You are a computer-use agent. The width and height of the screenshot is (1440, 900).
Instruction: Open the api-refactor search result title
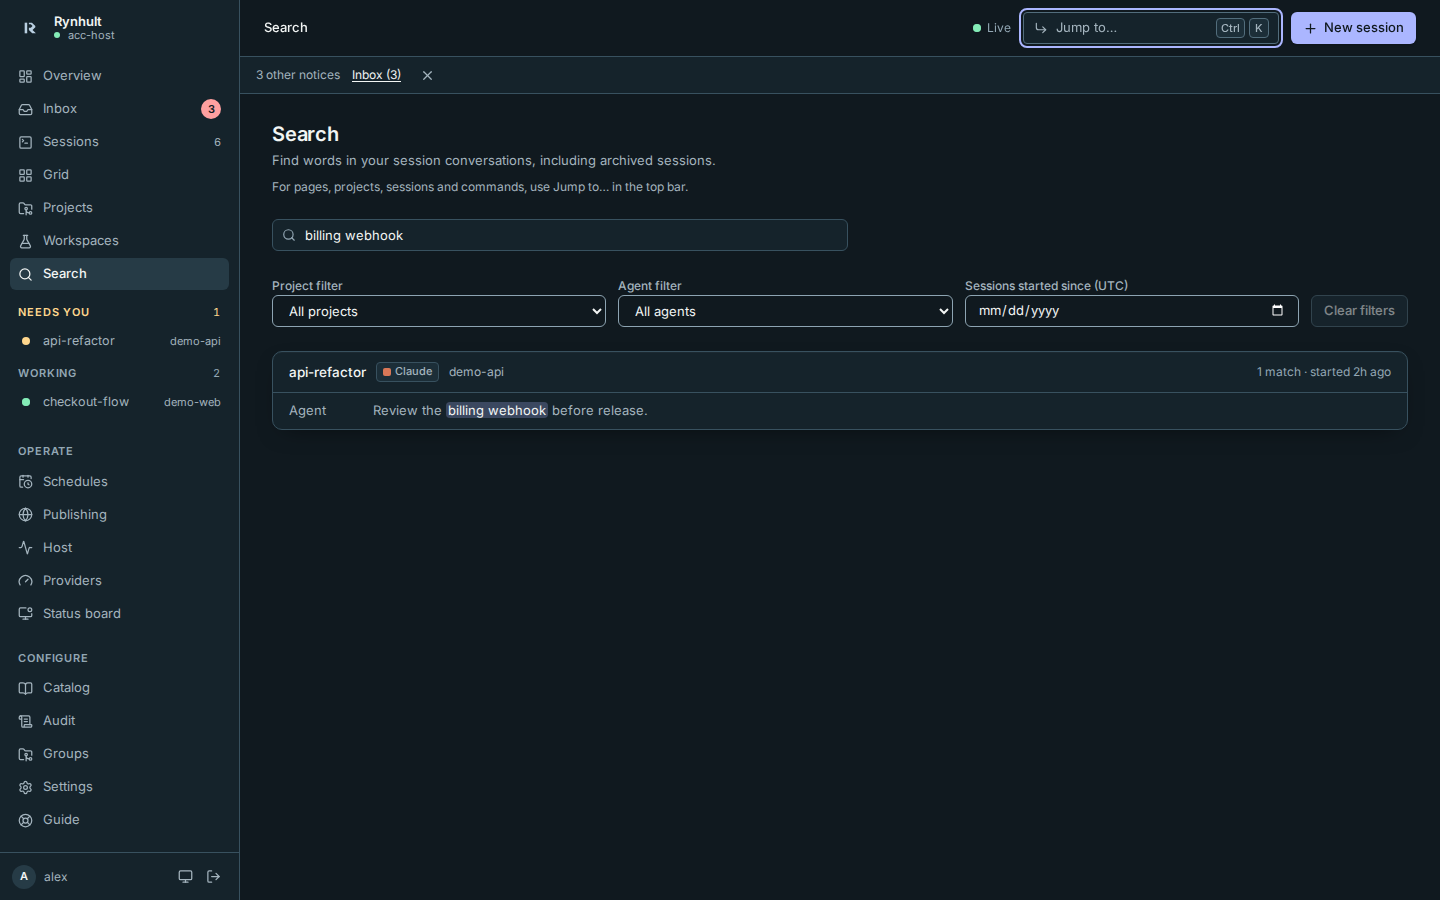327,372
